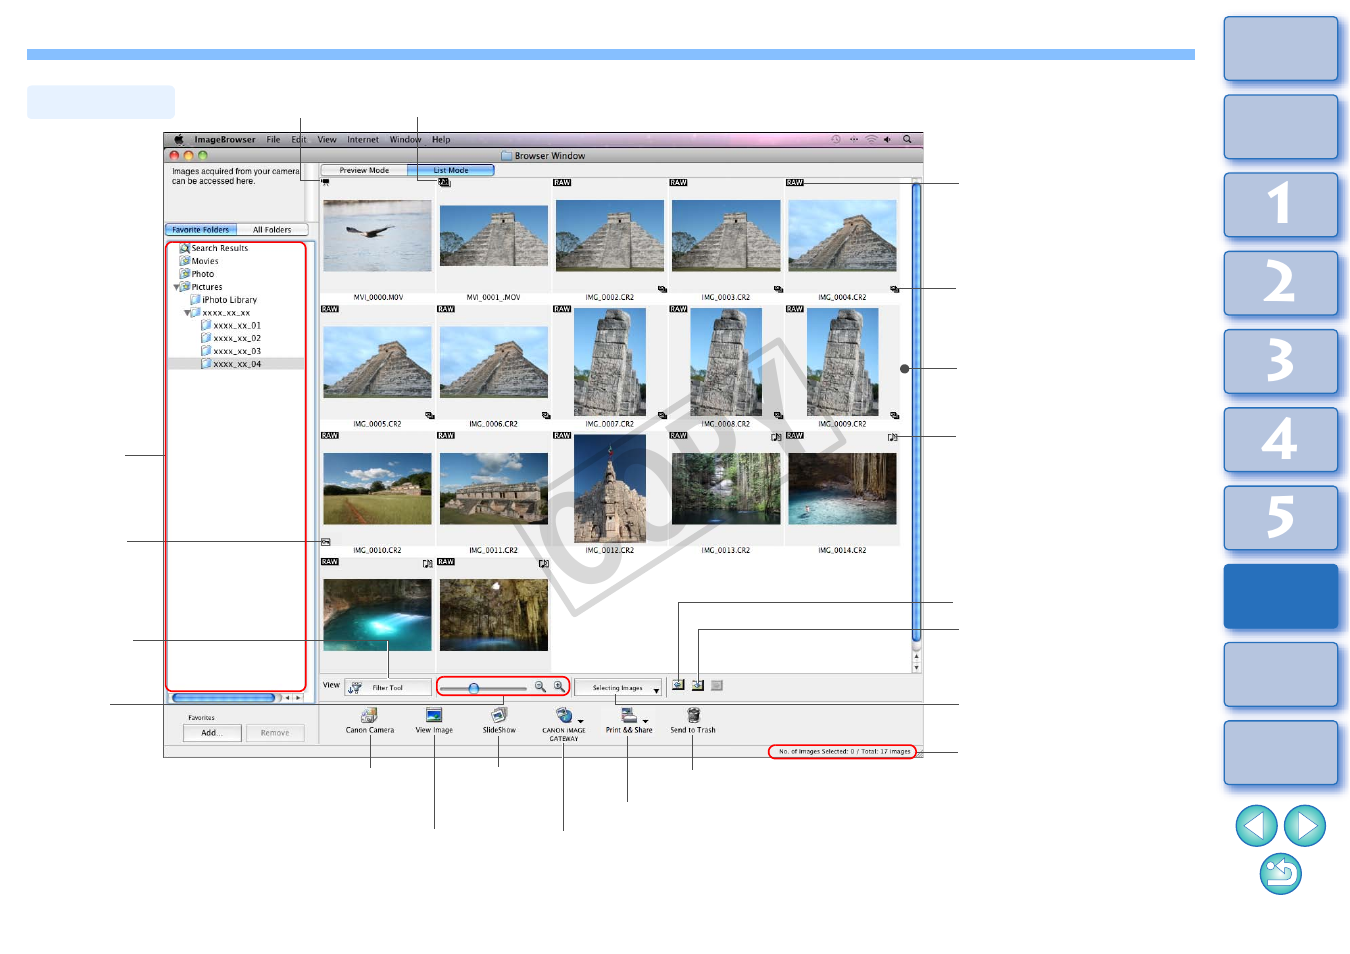1350x954 pixels.
Task: Click the return-to-previous-view icon
Action: pyautogui.click(x=1281, y=874)
